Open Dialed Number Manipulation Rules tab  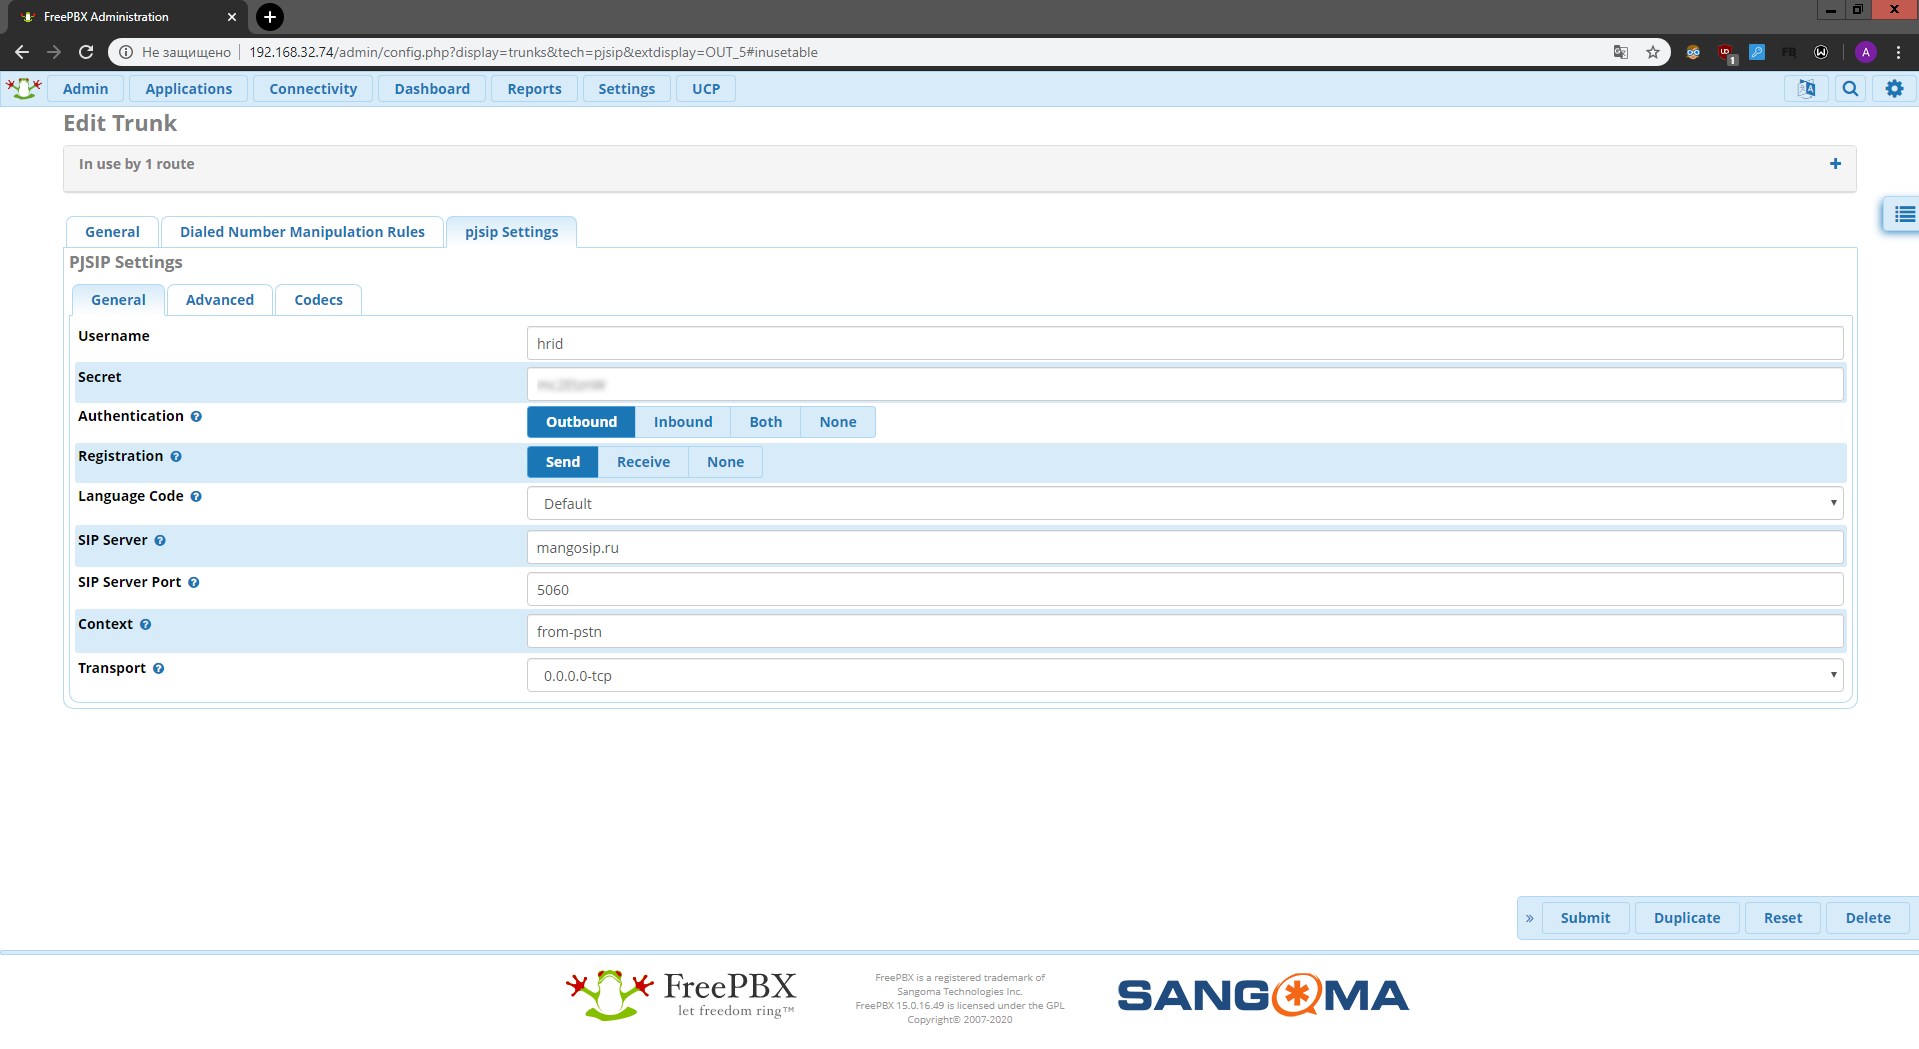click(302, 232)
